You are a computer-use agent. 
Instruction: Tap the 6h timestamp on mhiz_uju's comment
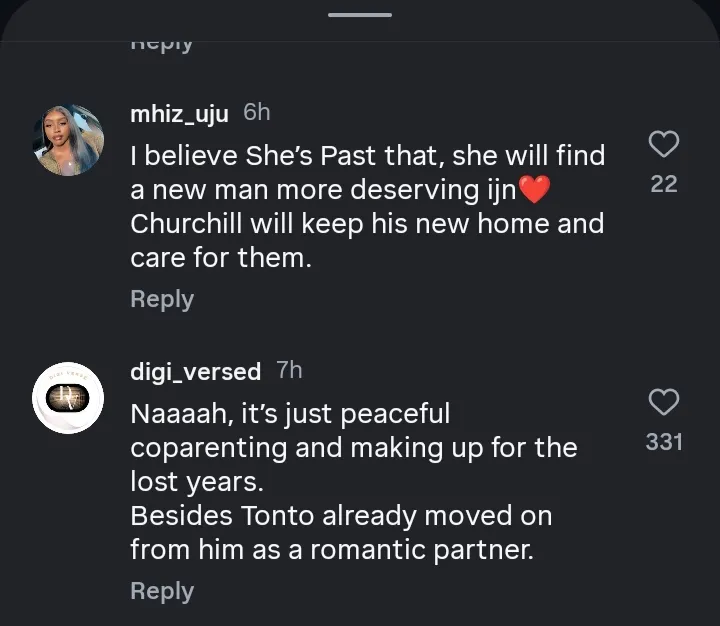pos(257,113)
